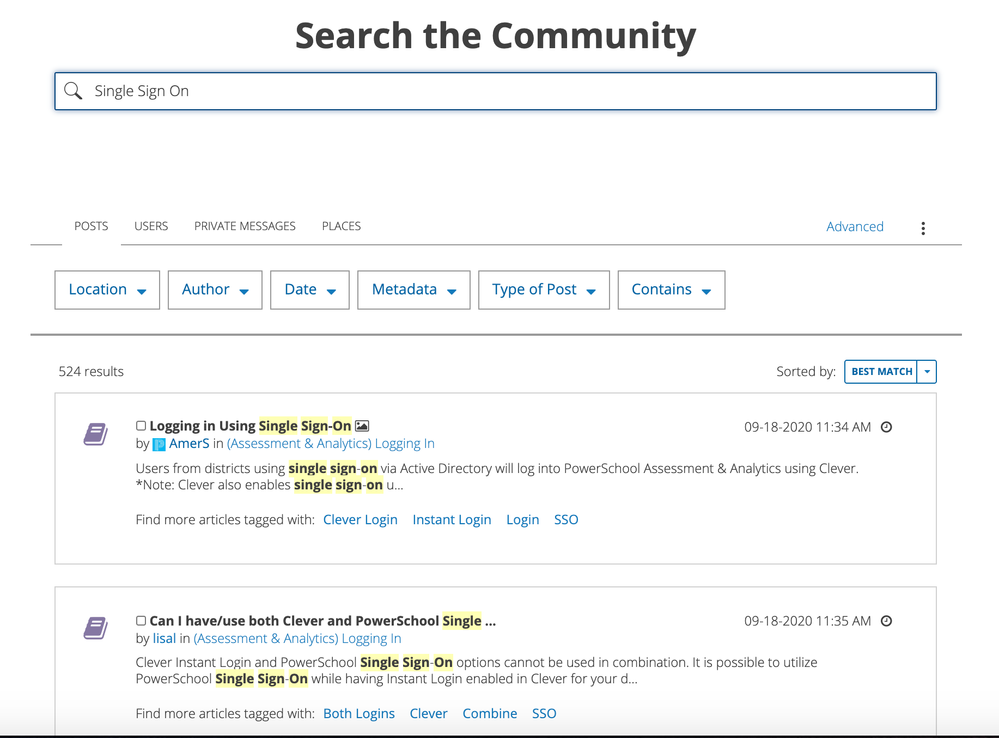The height and width of the screenshot is (738, 999).
Task: Click the Clever Login tag
Action: (x=360, y=520)
